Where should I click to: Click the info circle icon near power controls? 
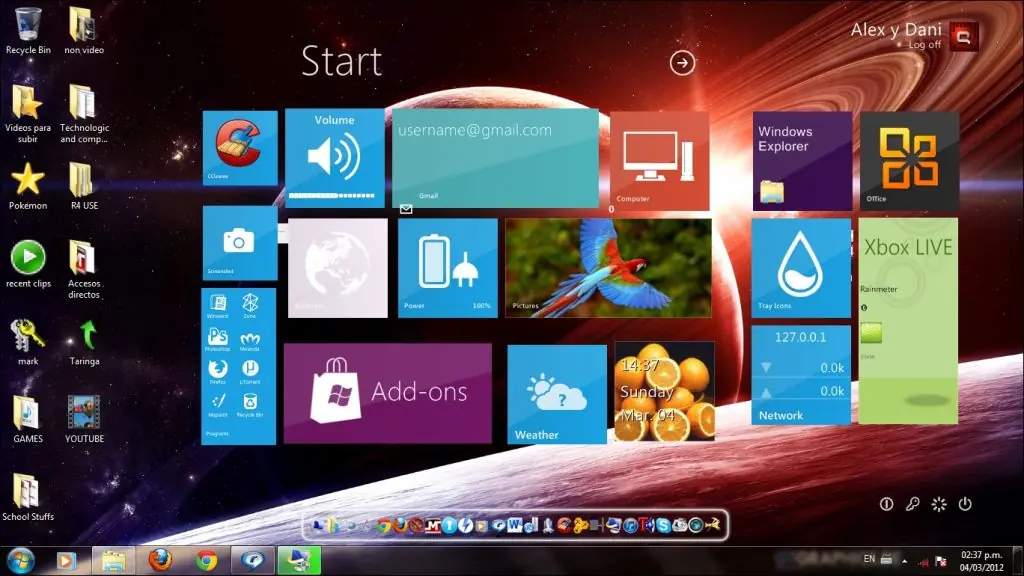[x=886, y=504]
